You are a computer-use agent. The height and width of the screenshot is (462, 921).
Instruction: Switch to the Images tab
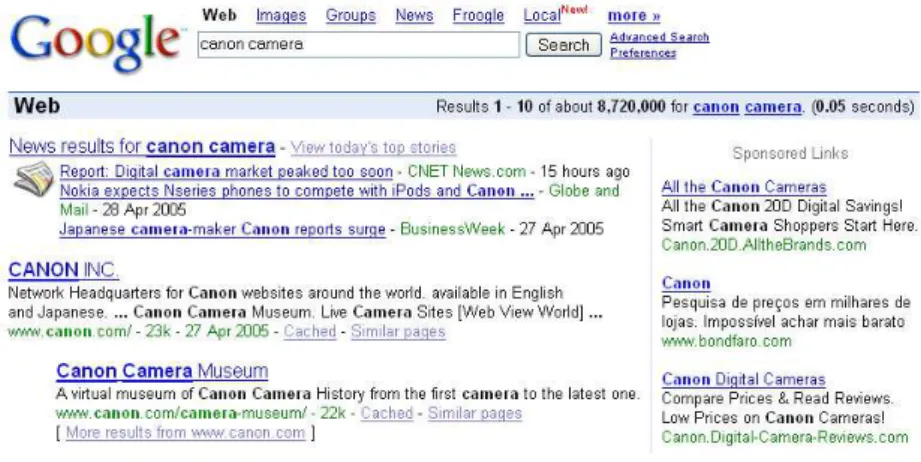pos(281,16)
